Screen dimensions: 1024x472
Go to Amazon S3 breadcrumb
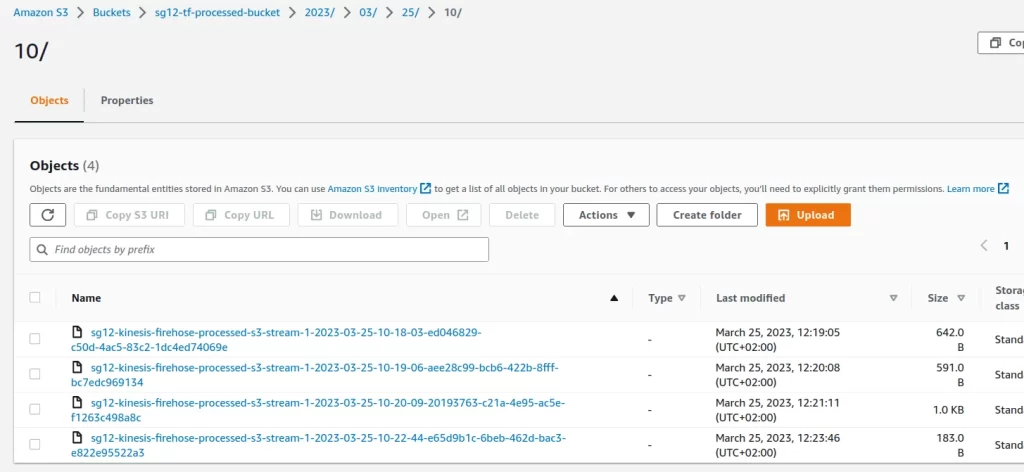pyautogui.click(x=40, y=12)
